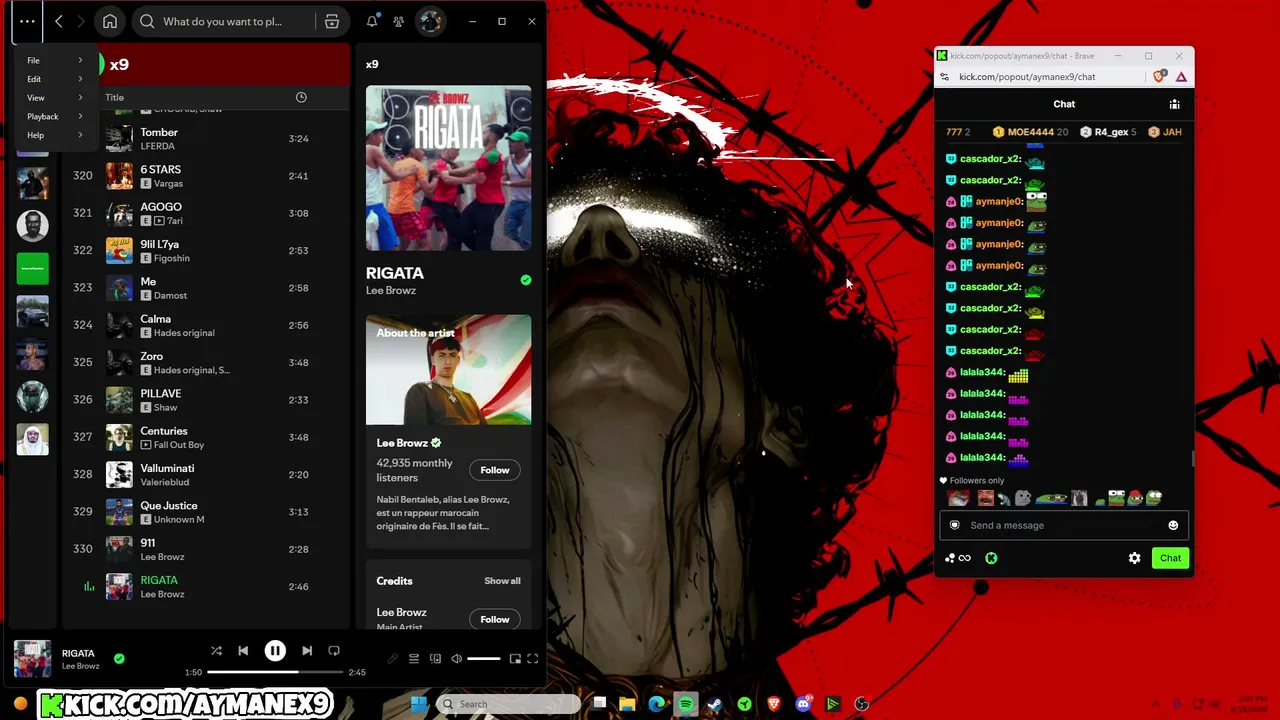Viewport: 1280px width, 720px height.
Task: Open Spotify user profile avatar
Action: point(430,21)
